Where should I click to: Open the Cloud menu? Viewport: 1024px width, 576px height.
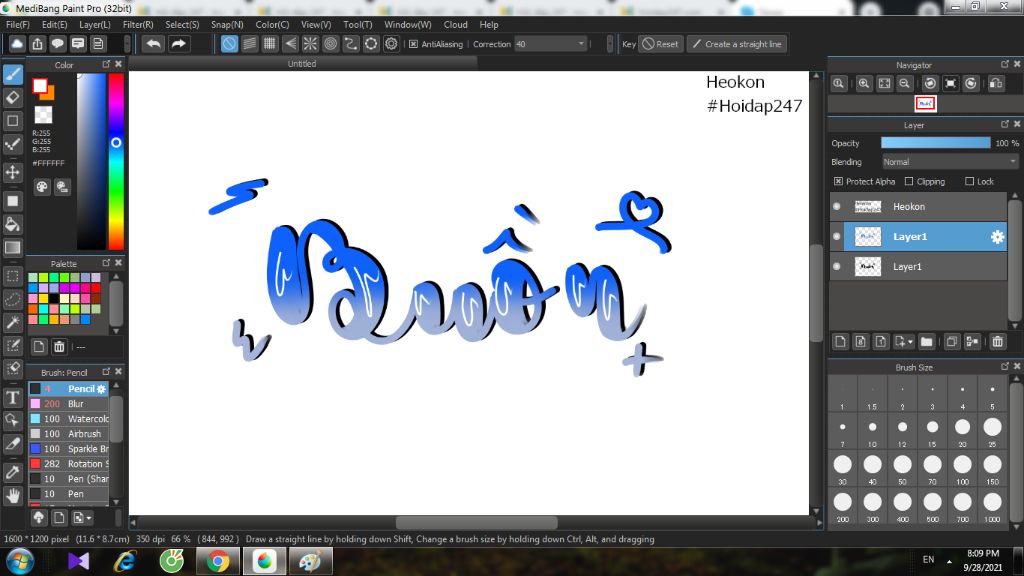(455, 25)
